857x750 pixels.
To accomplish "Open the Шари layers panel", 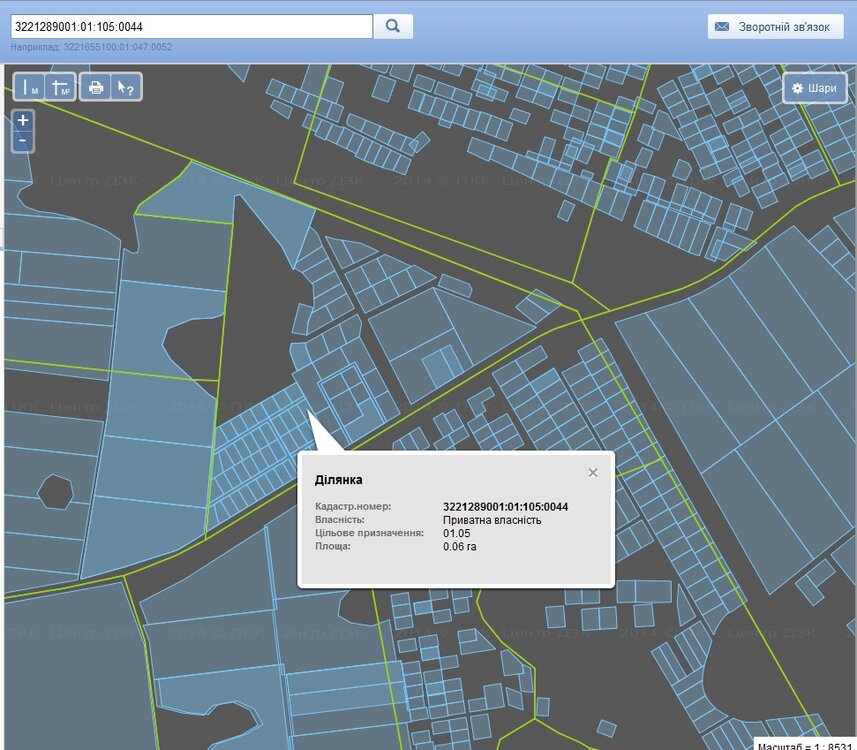I will [814, 88].
